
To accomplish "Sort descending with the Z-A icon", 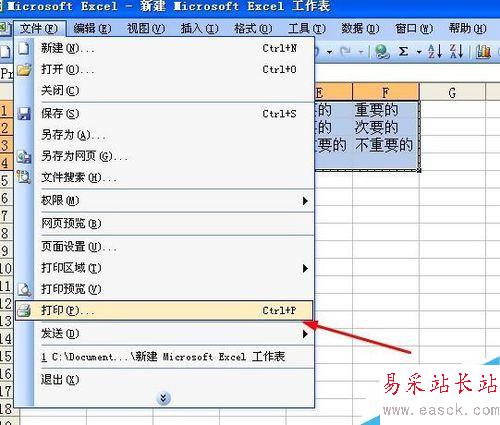I will point(457,52).
